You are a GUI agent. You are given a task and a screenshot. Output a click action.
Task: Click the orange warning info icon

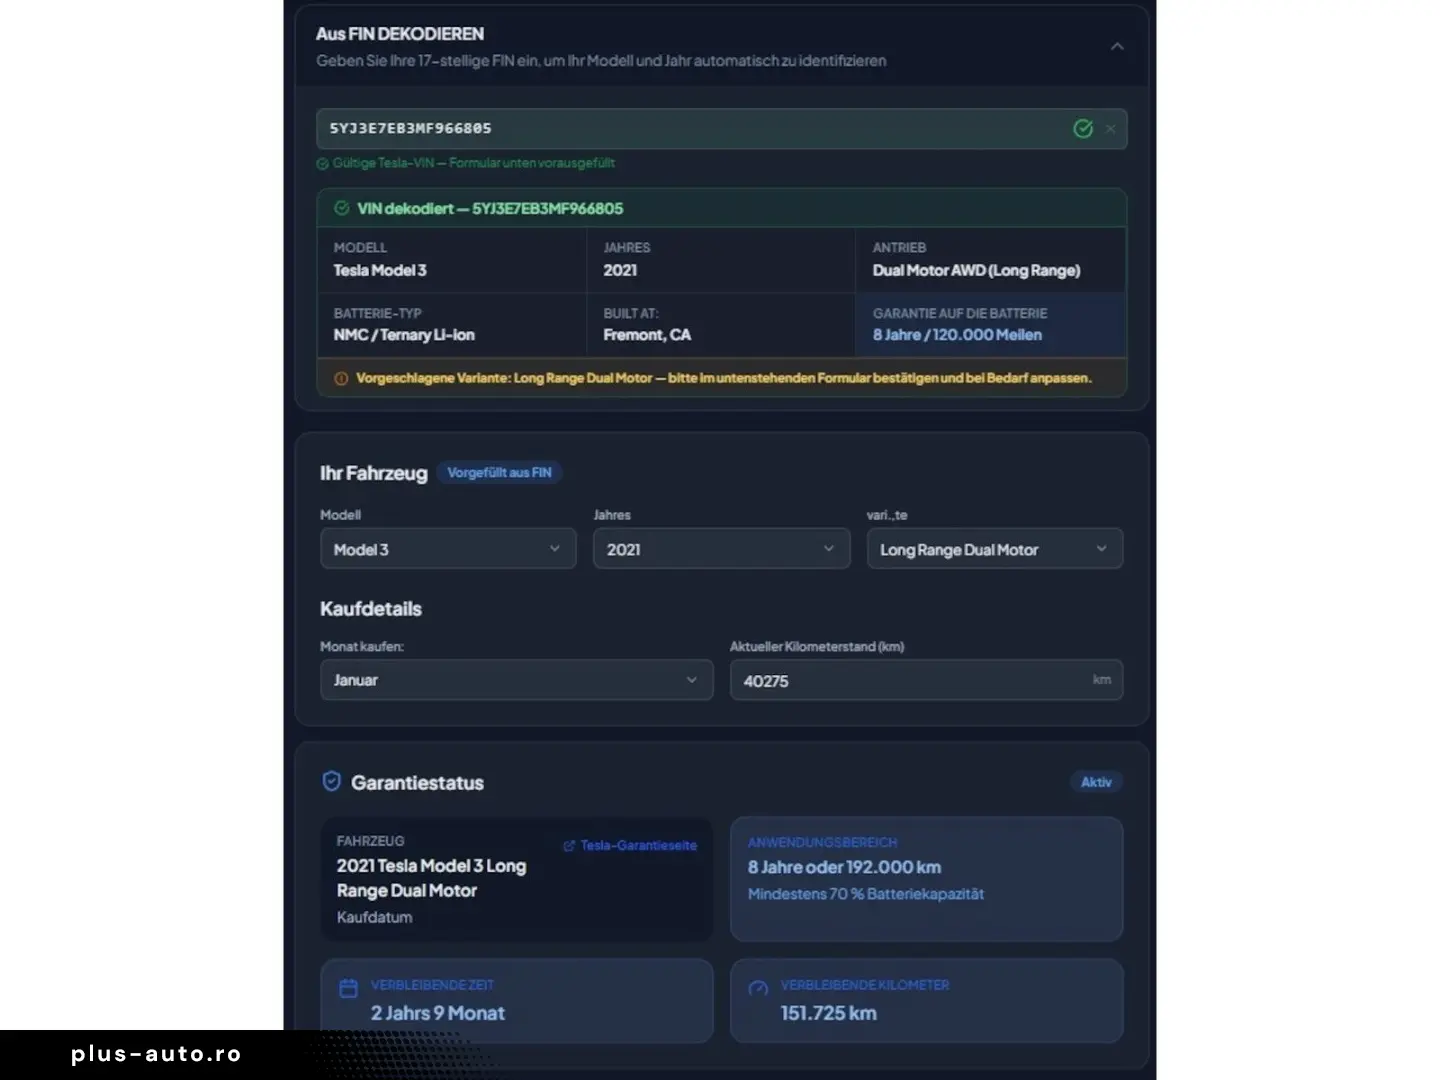[341, 379]
